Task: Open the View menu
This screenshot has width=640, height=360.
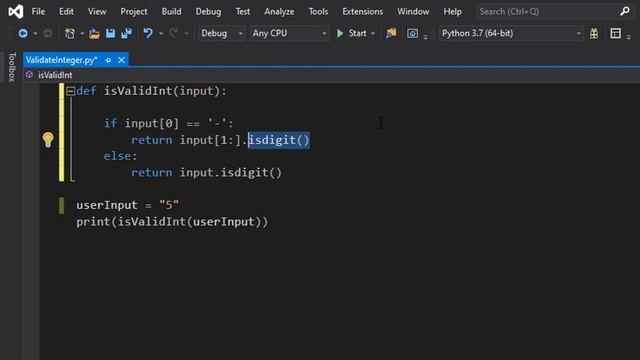Action: point(97,11)
